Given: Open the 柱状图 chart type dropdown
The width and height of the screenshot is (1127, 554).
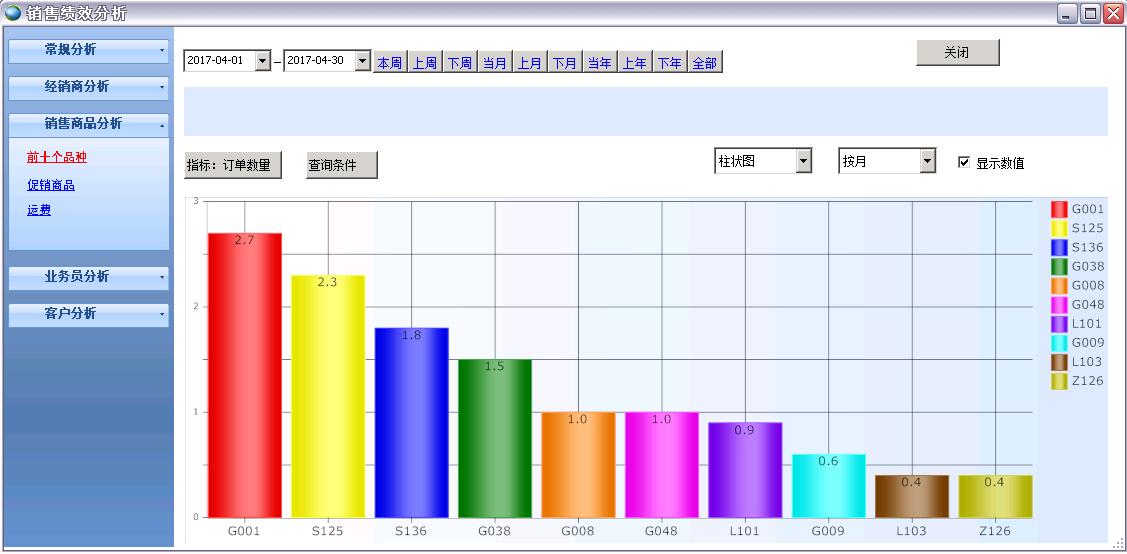Looking at the screenshot, I should coord(803,161).
